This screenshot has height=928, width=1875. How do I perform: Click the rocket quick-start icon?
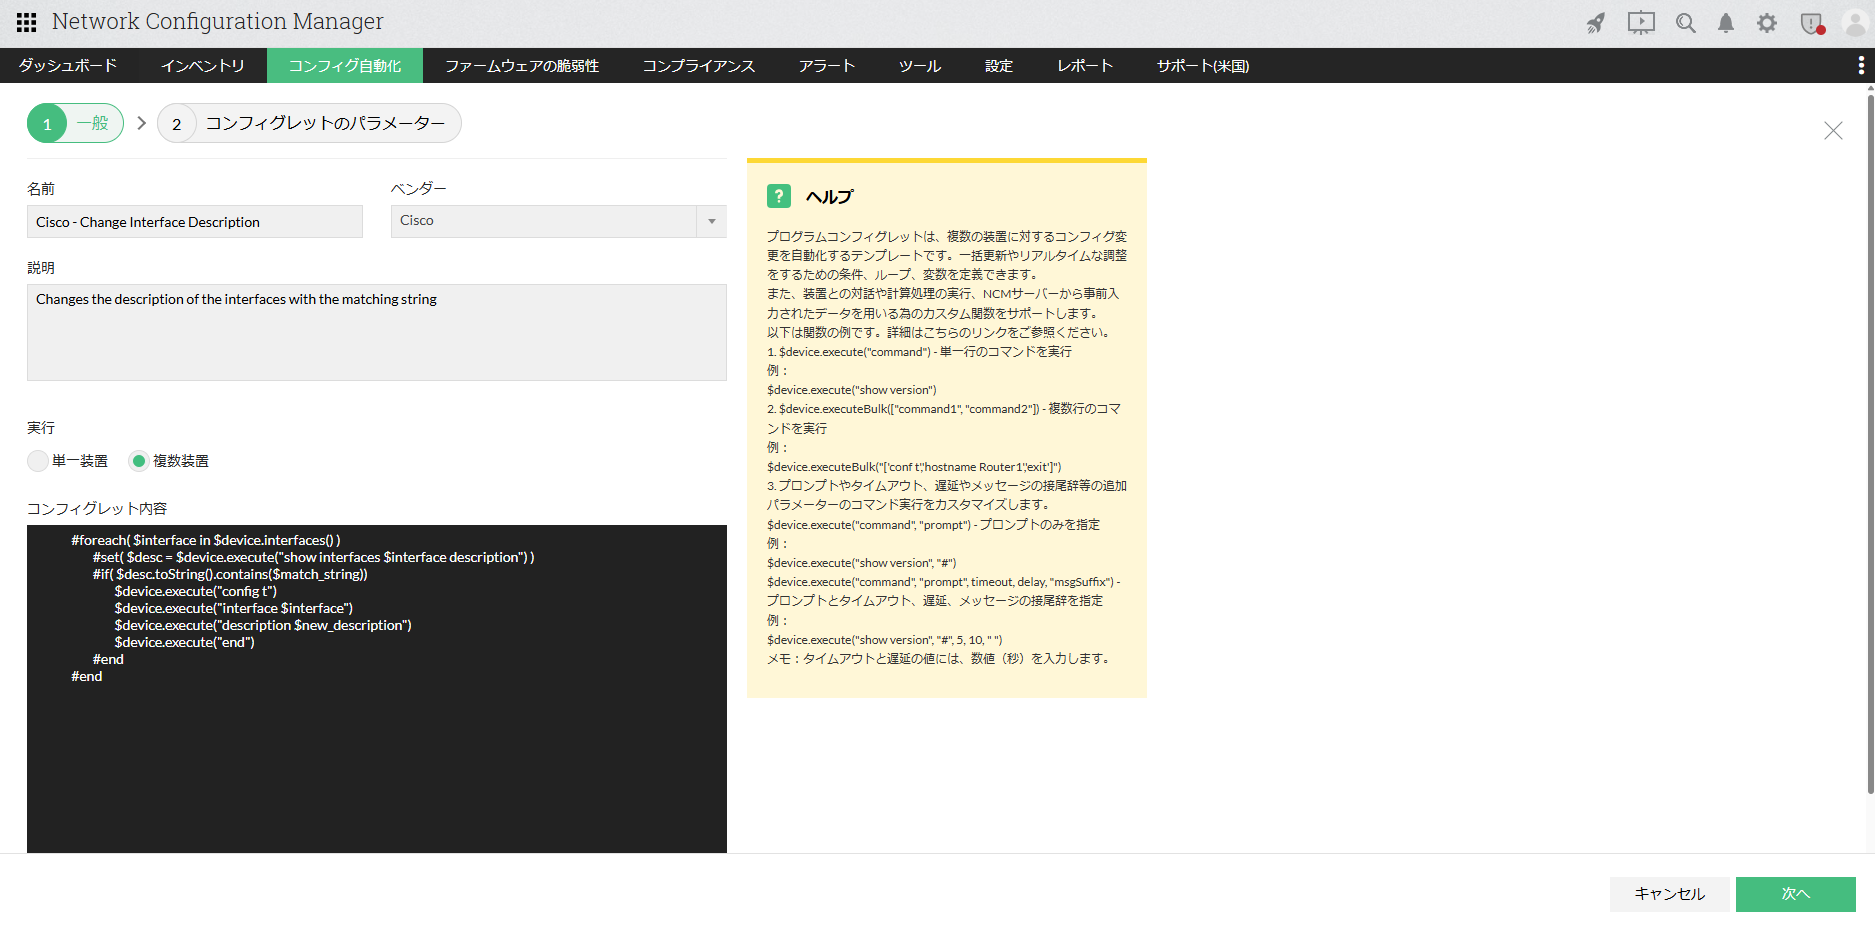tap(1596, 23)
